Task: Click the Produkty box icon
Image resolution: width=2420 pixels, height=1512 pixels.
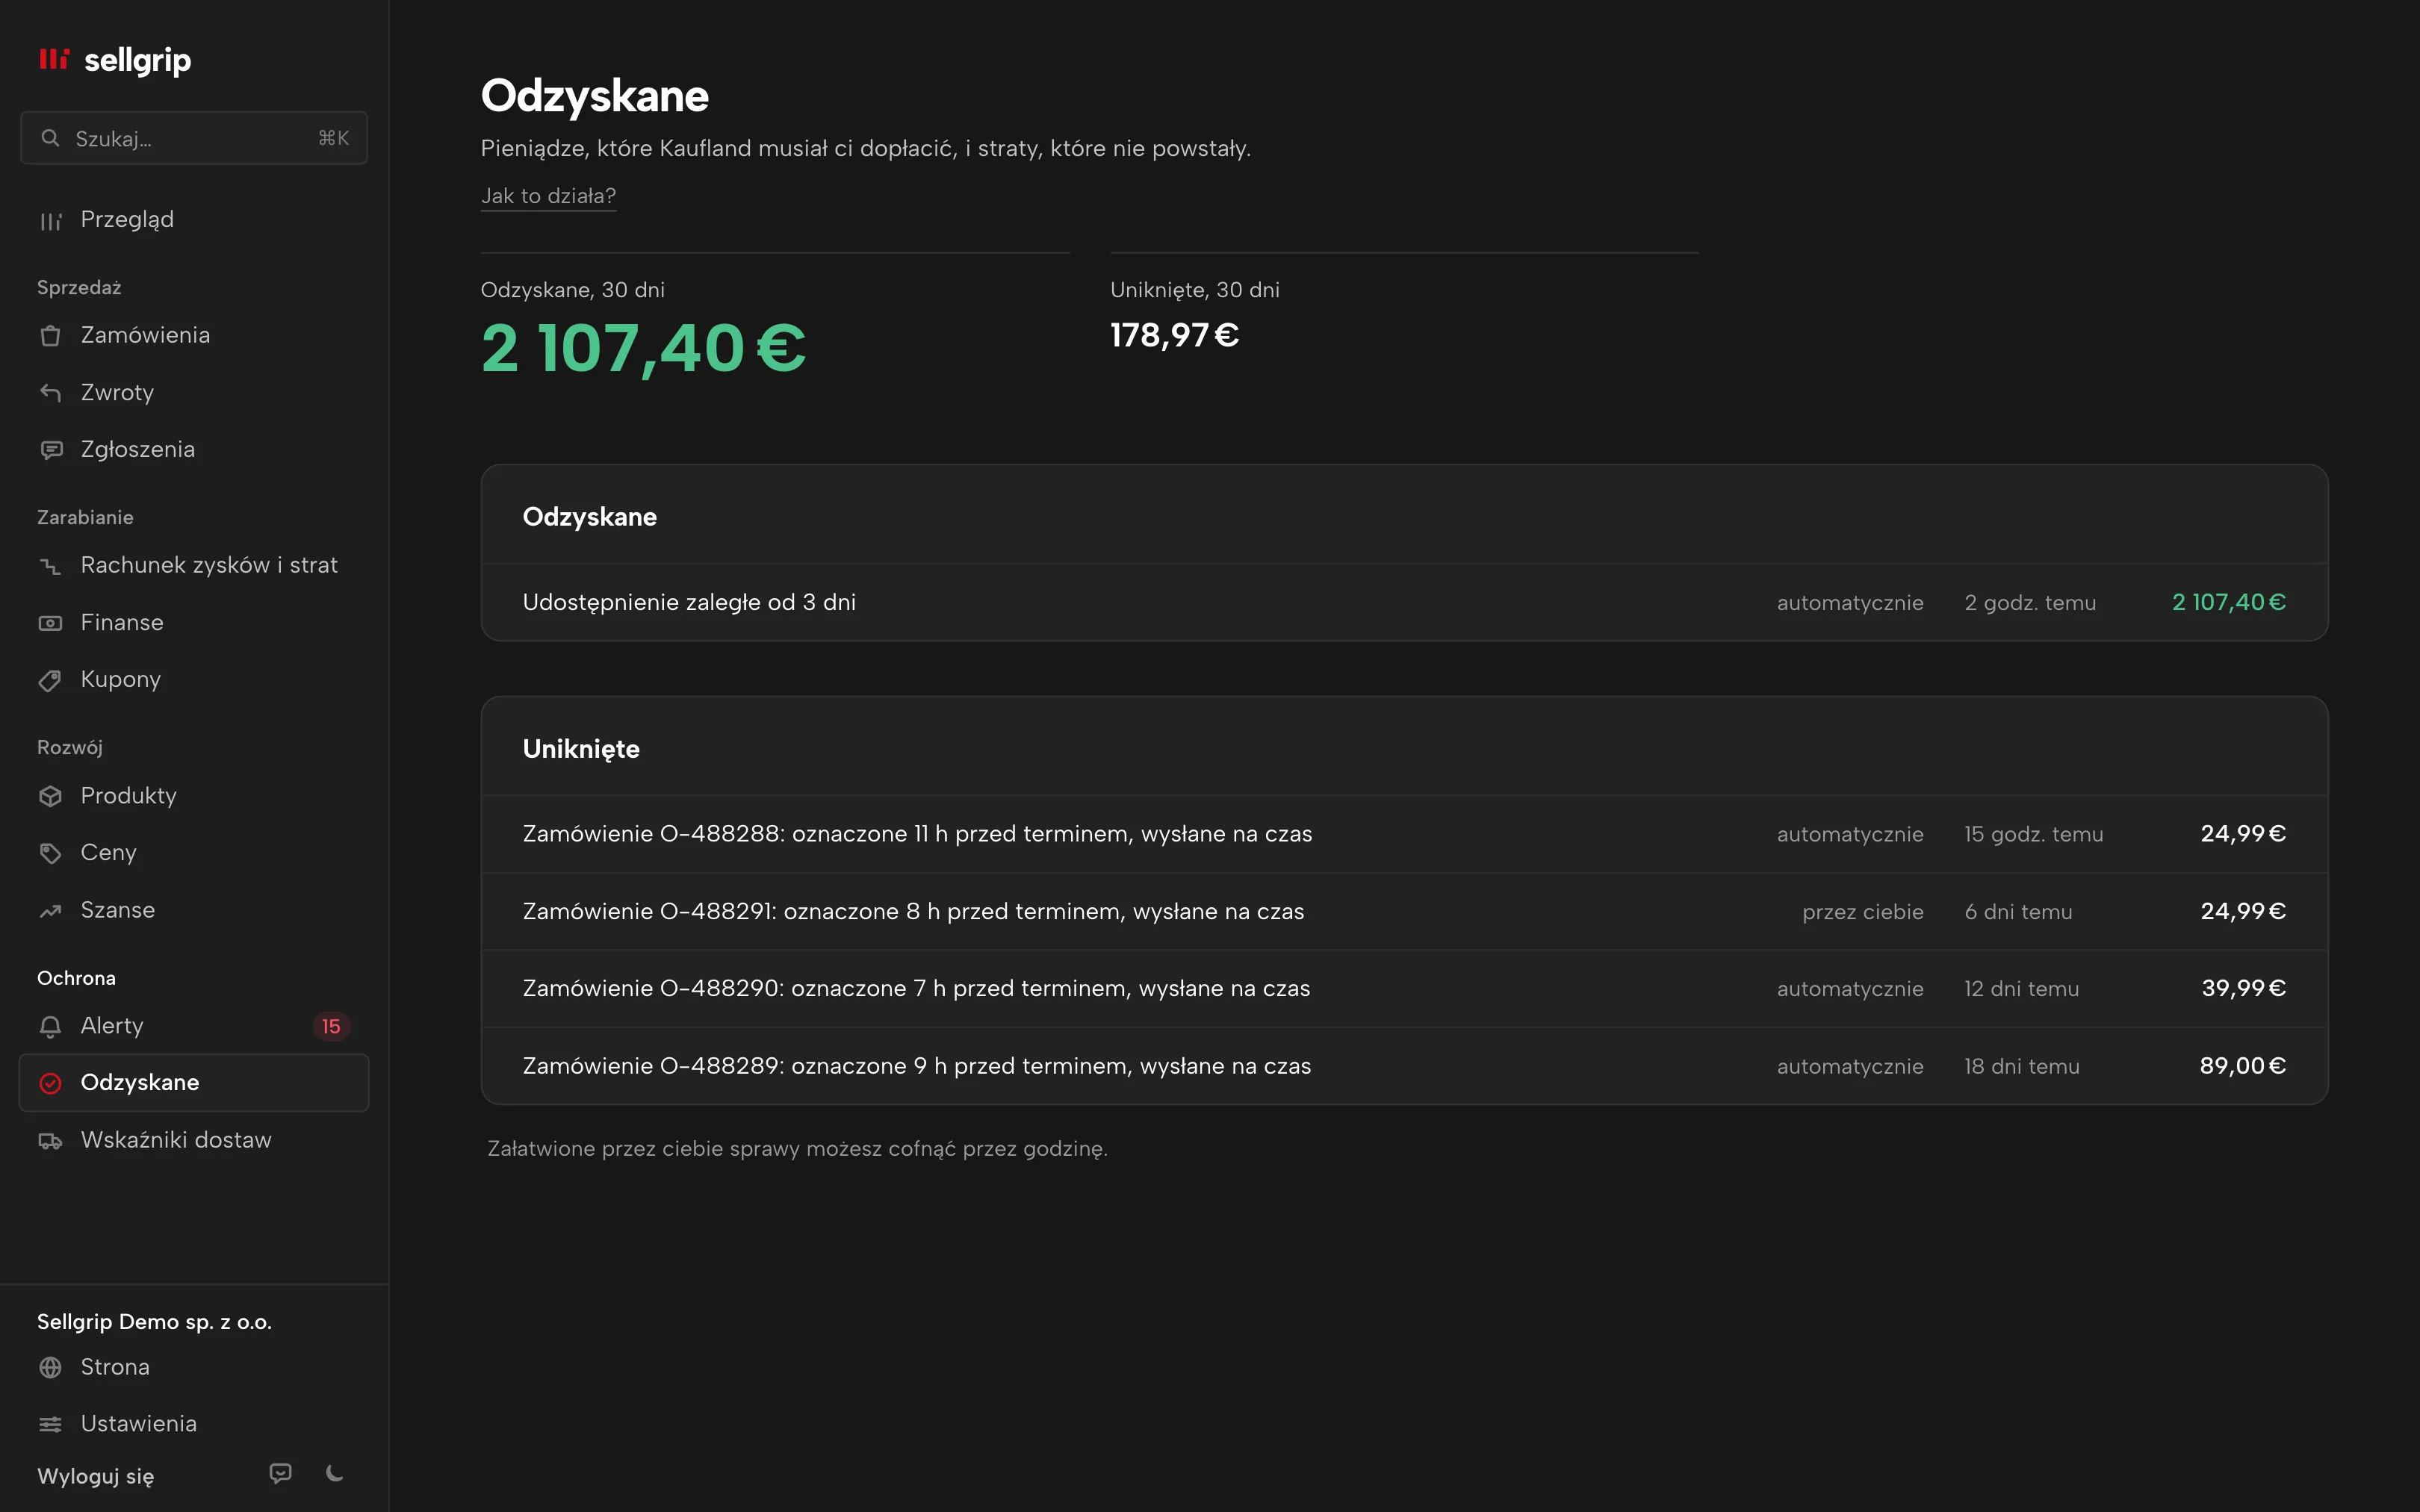Action: tap(50, 796)
